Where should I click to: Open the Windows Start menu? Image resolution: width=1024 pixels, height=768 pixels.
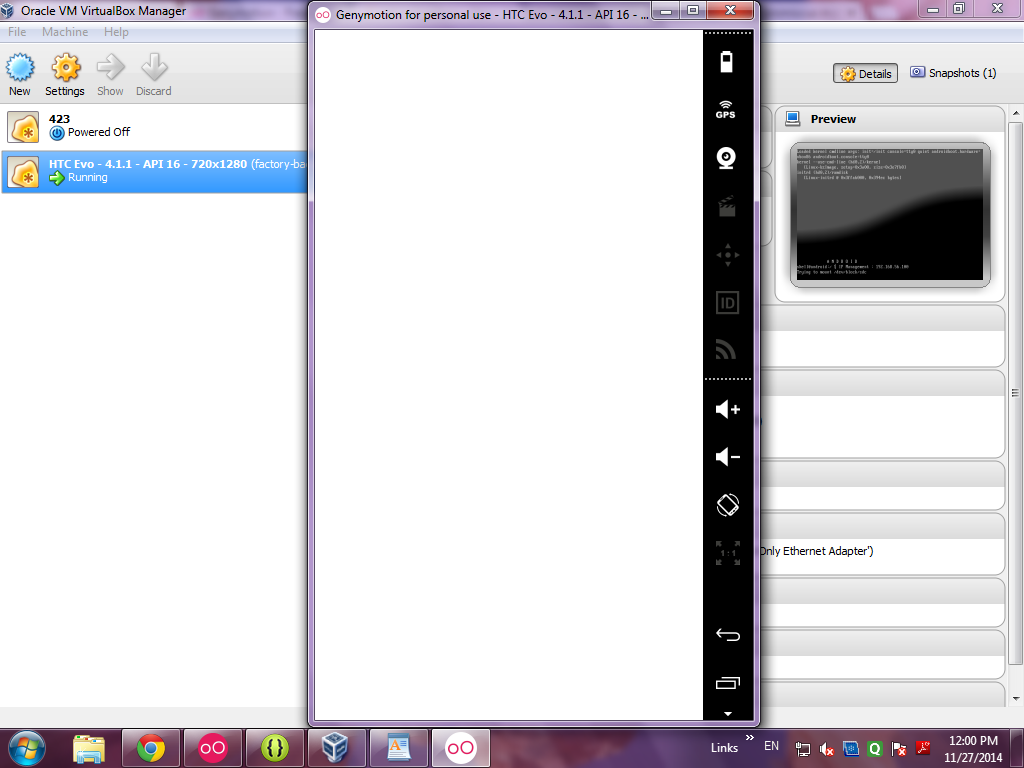pyautogui.click(x=26, y=748)
